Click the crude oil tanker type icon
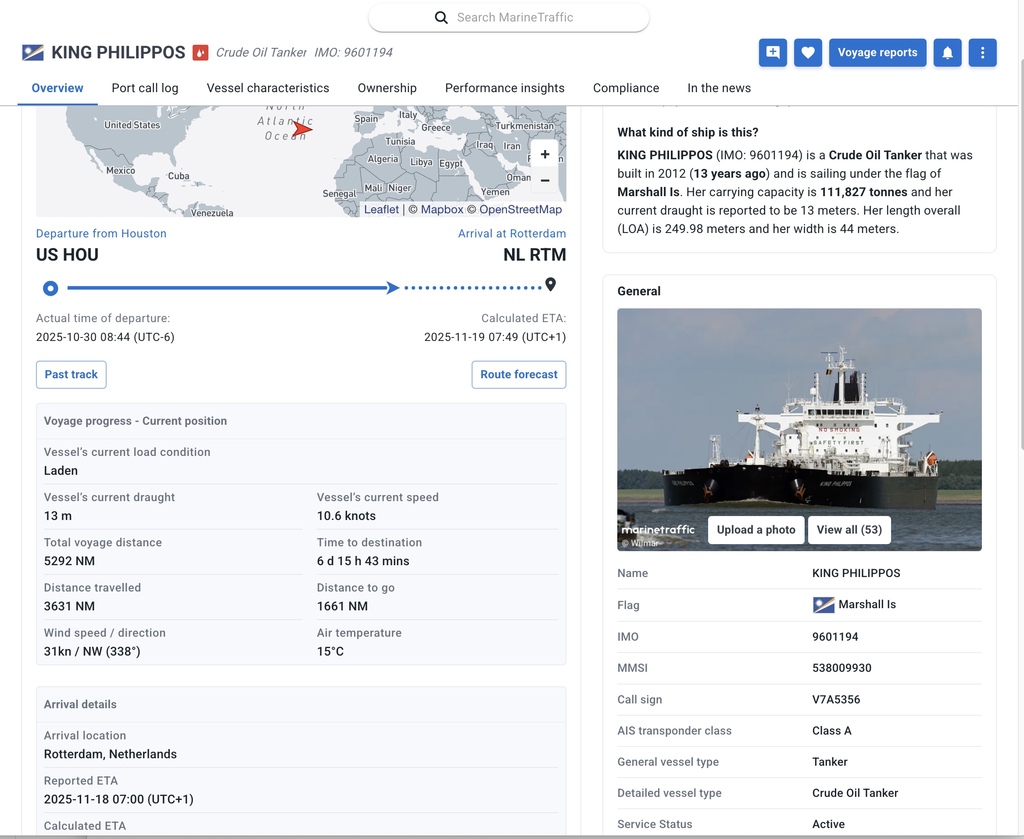Image resolution: width=1024 pixels, height=839 pixels. 200,53
